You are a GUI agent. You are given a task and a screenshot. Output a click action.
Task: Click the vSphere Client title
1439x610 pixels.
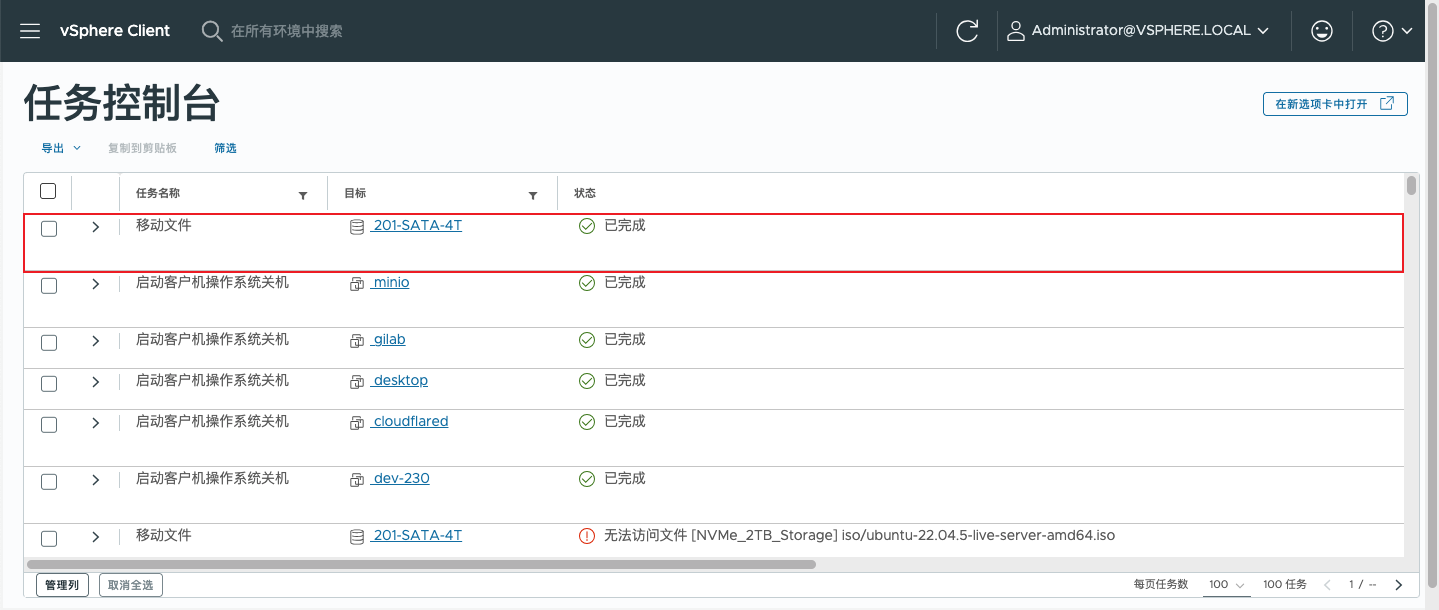click(115, 31)
